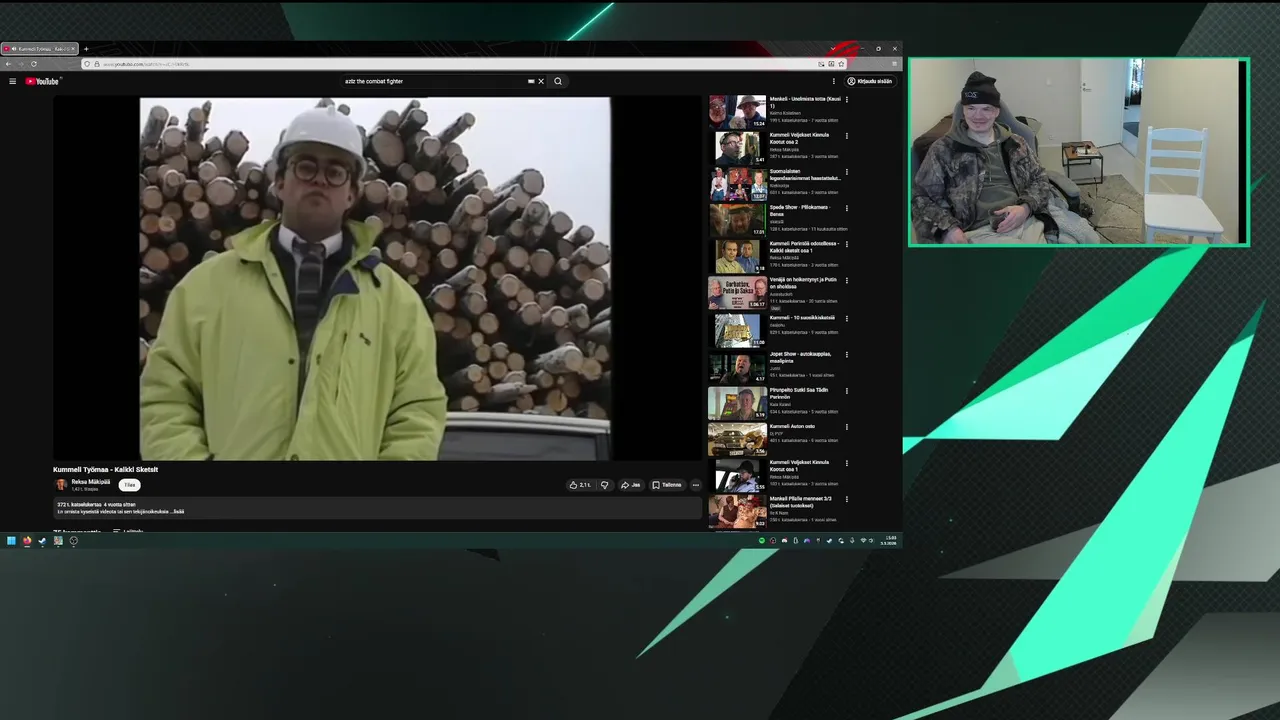Open Reksa Mäkipää channel name link
Viewport: 1280px width, 720px height.
tap(91, 482)
